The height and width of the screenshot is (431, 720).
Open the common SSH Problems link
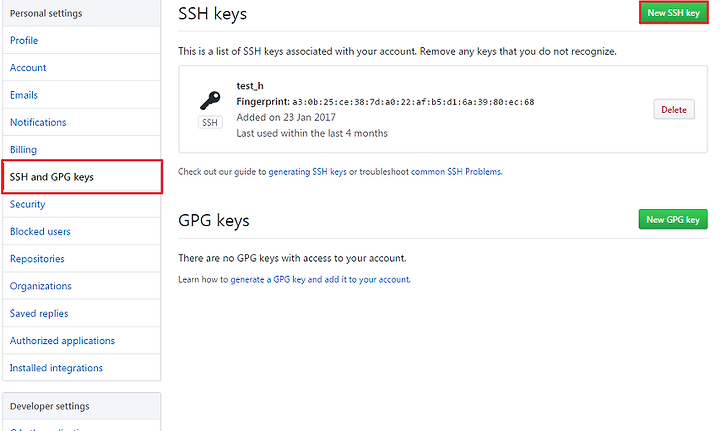(x=456, y=172)
